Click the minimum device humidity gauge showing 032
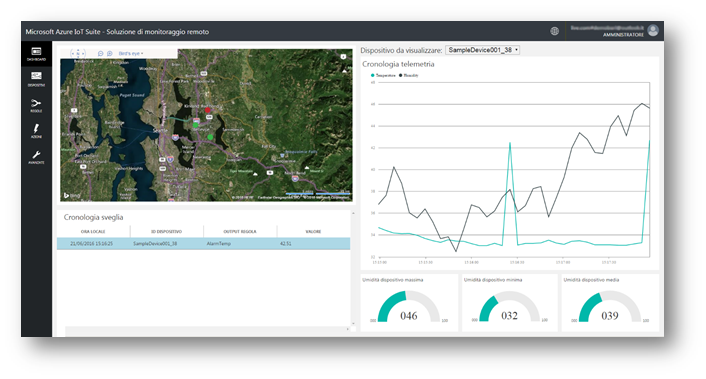This screenshot has height=379, width=706. click(x=509, y=307)
